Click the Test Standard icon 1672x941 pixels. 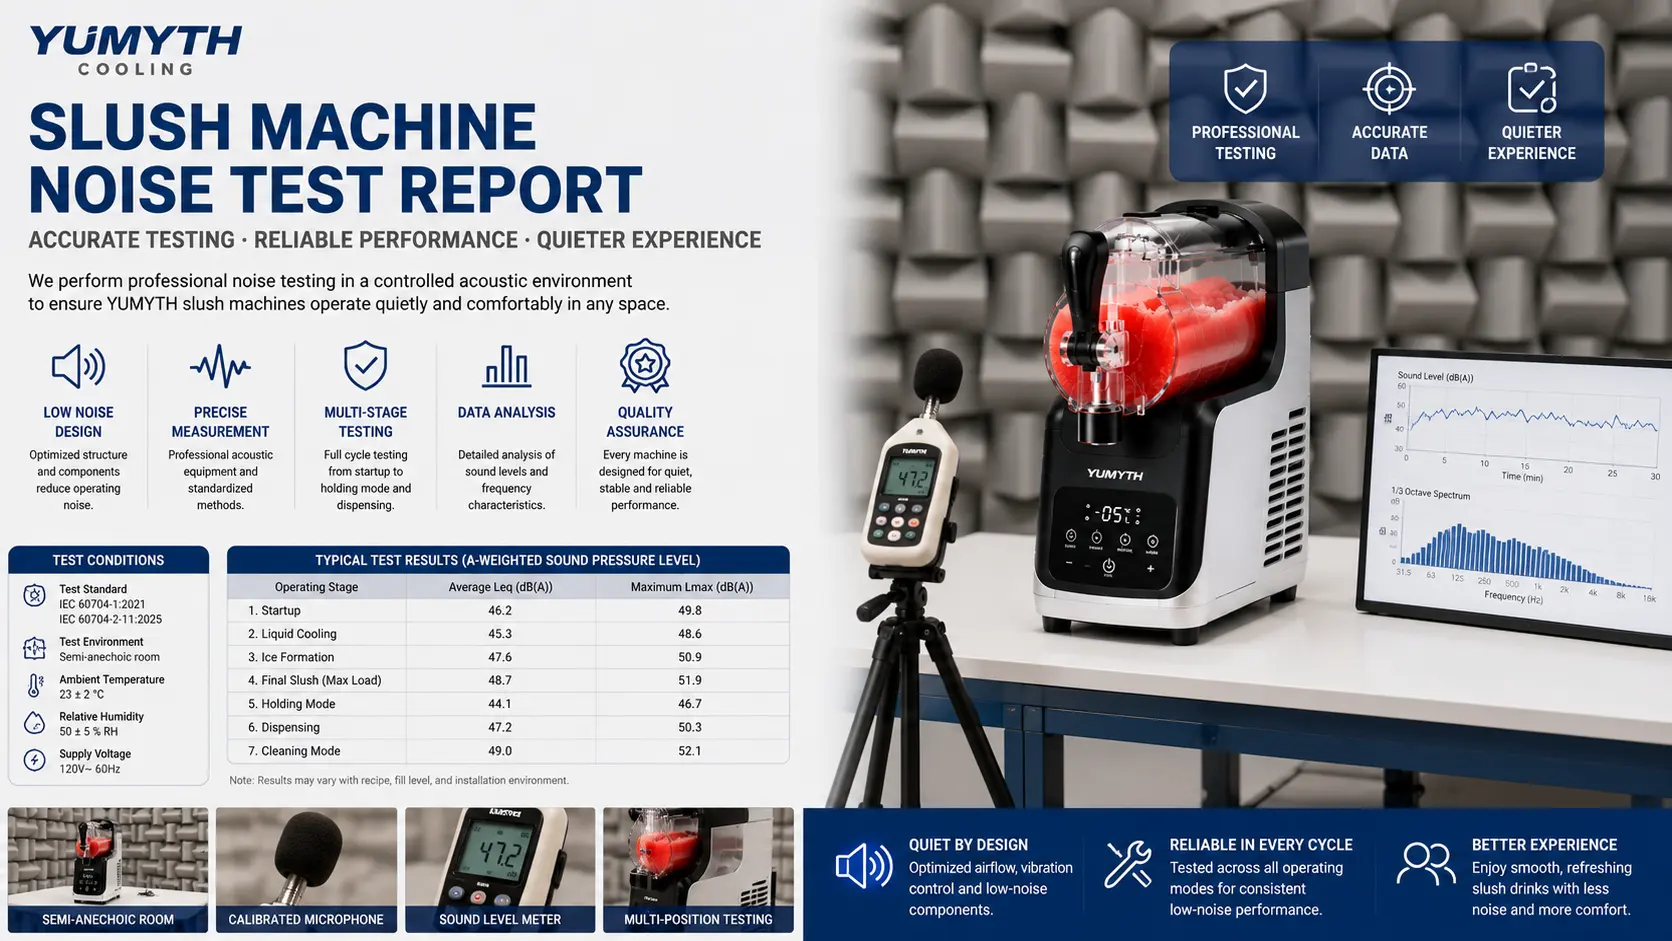click(x=34, y=596)
